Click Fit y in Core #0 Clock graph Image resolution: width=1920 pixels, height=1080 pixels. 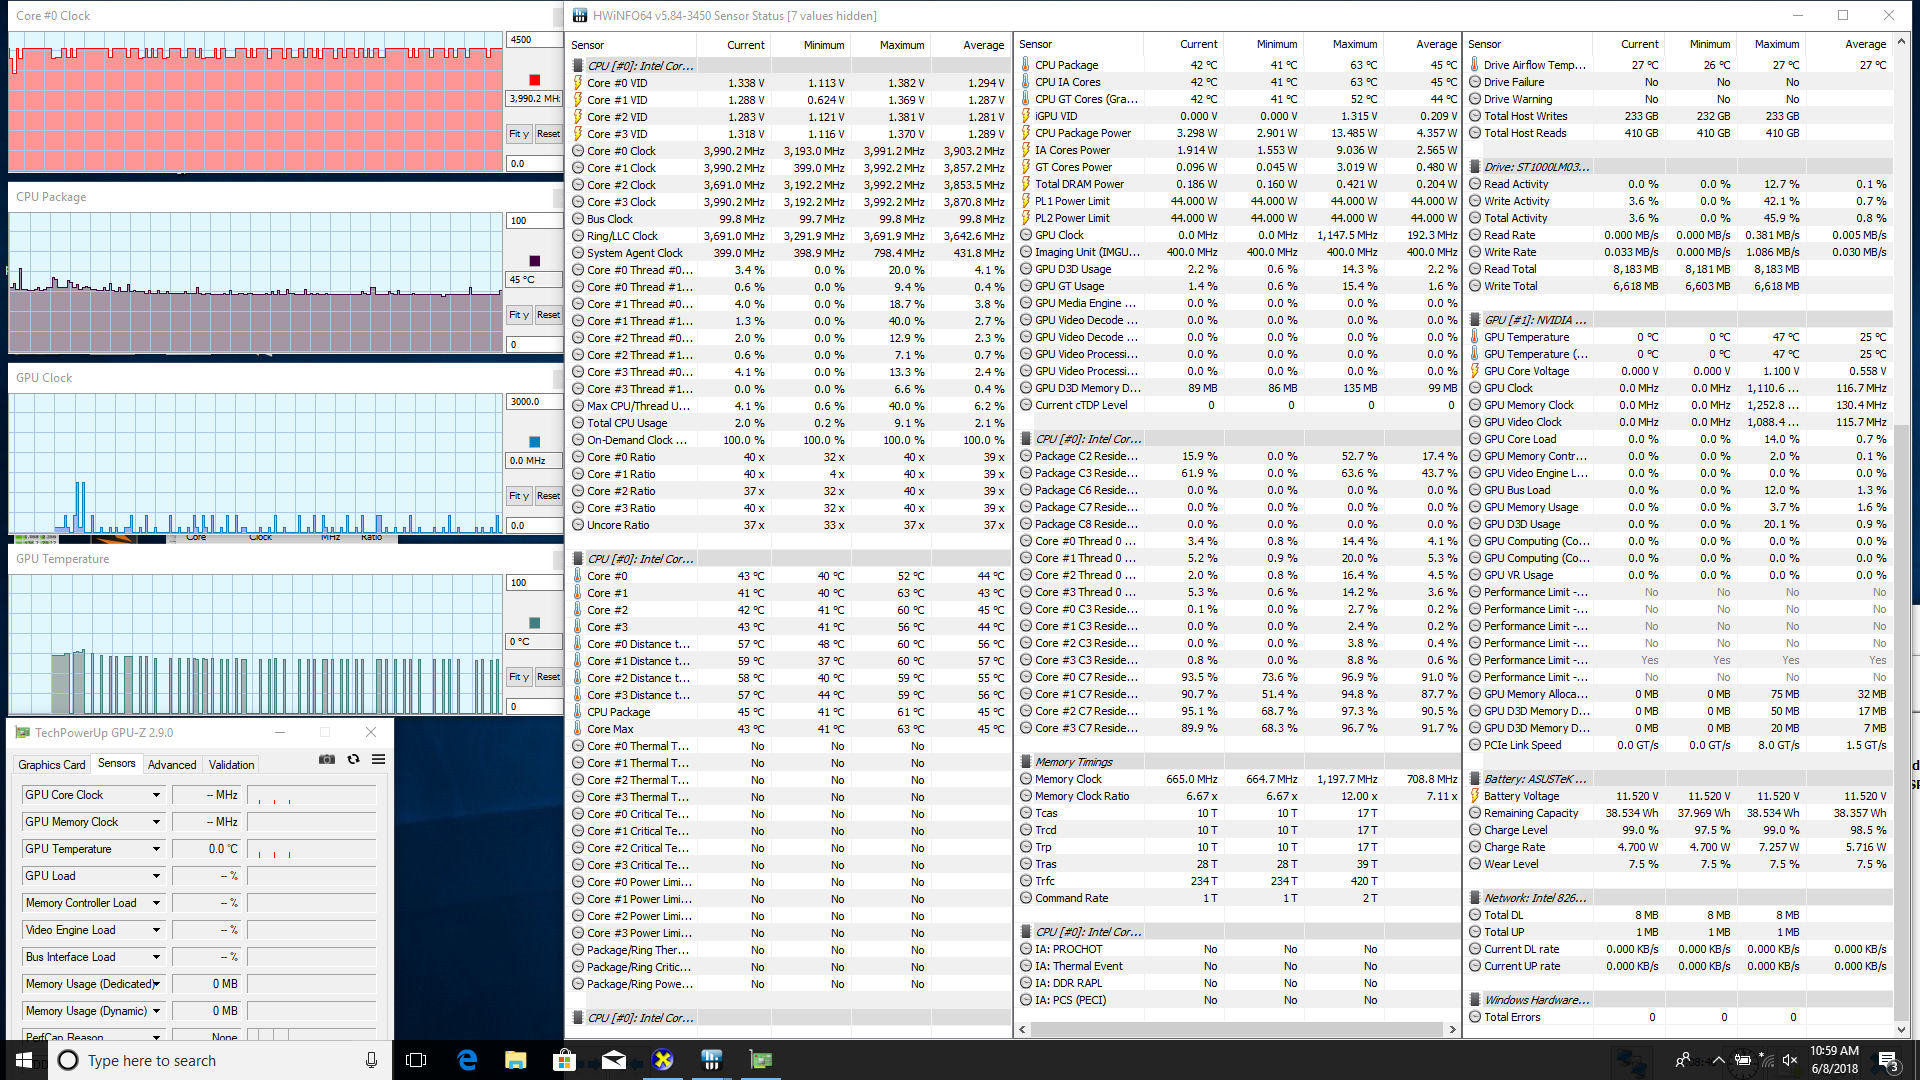coord(519,133)
